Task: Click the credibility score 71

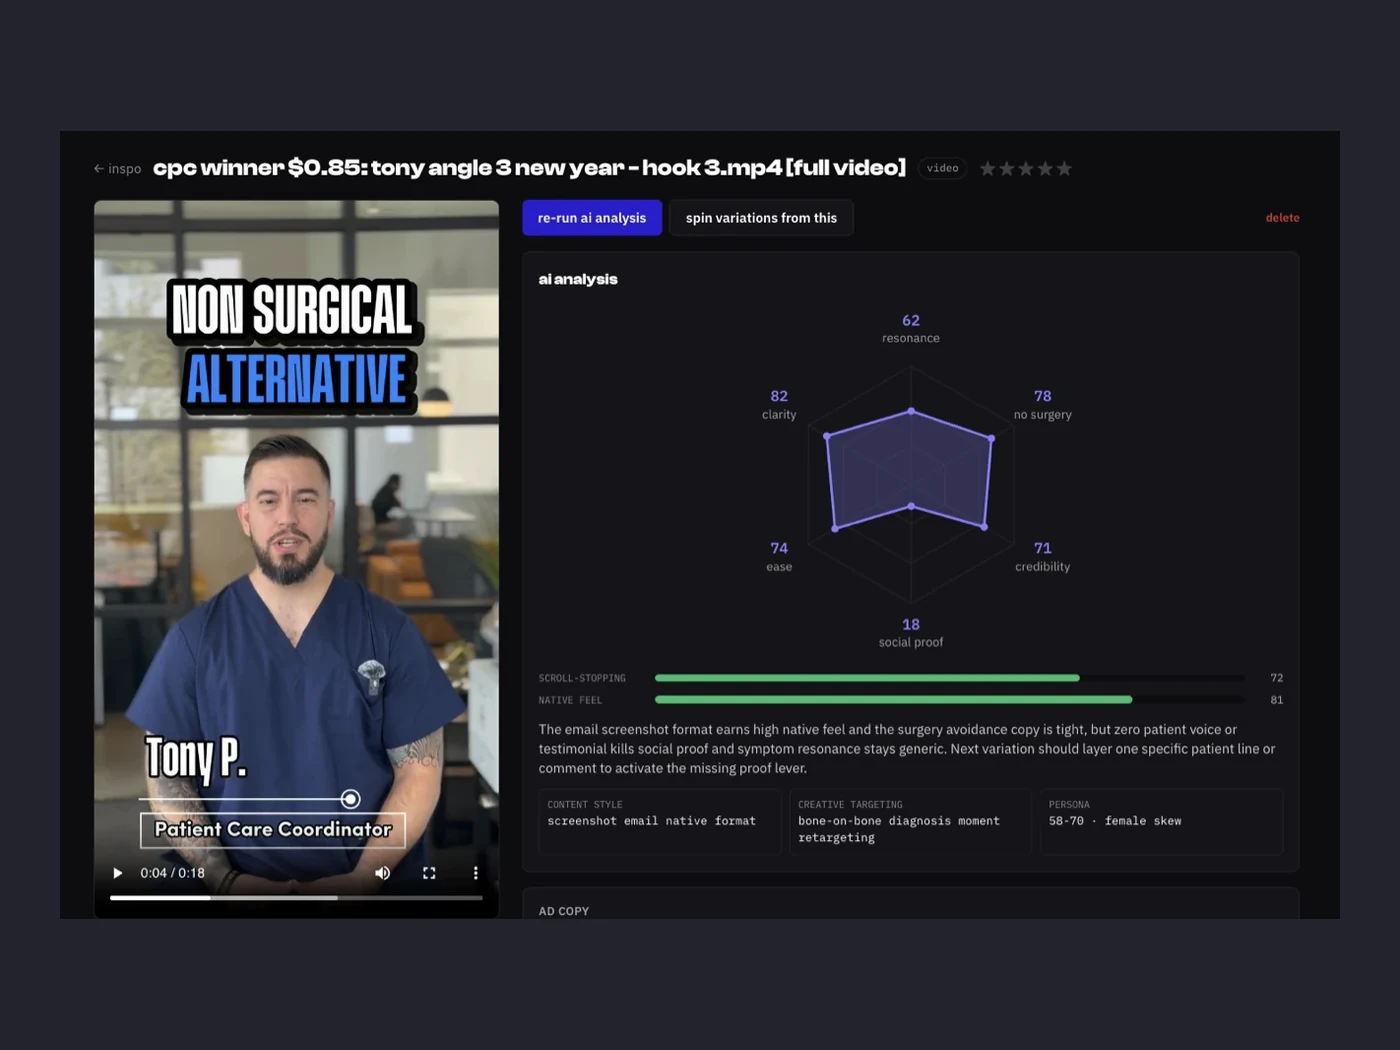Action: (x=1043, y=549)
